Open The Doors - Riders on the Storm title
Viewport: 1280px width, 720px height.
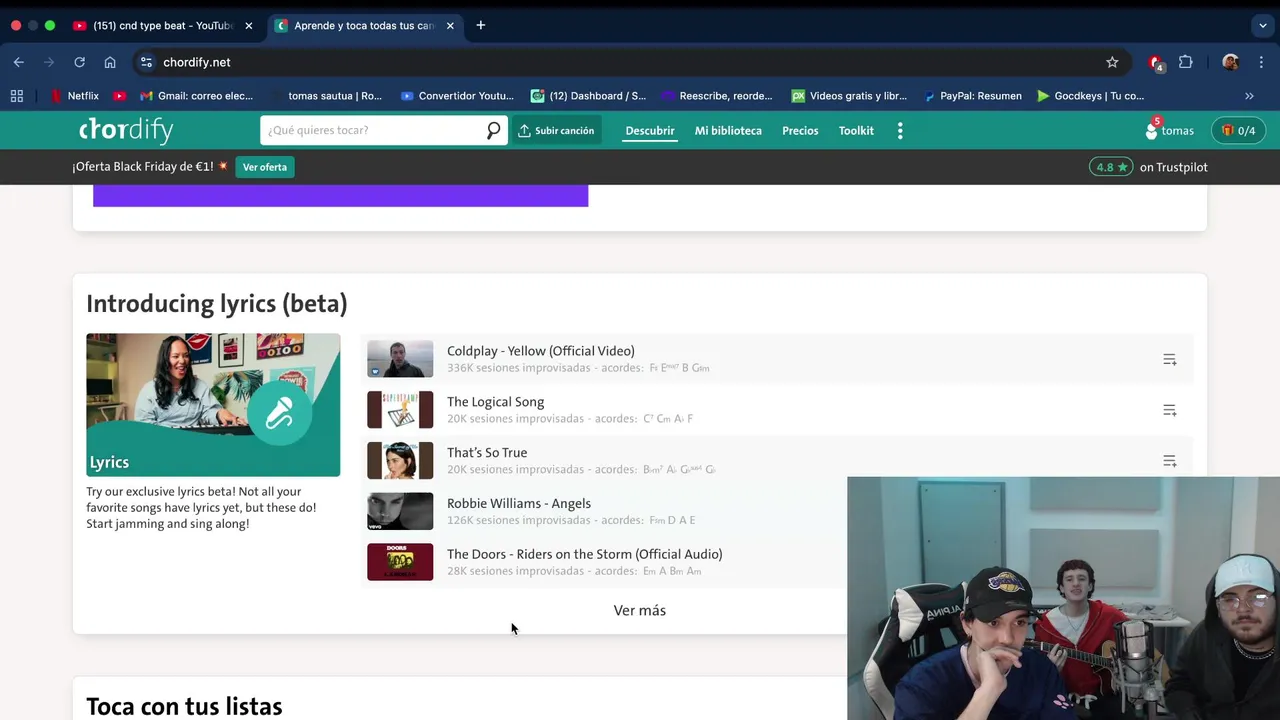[x=585, y=554]
